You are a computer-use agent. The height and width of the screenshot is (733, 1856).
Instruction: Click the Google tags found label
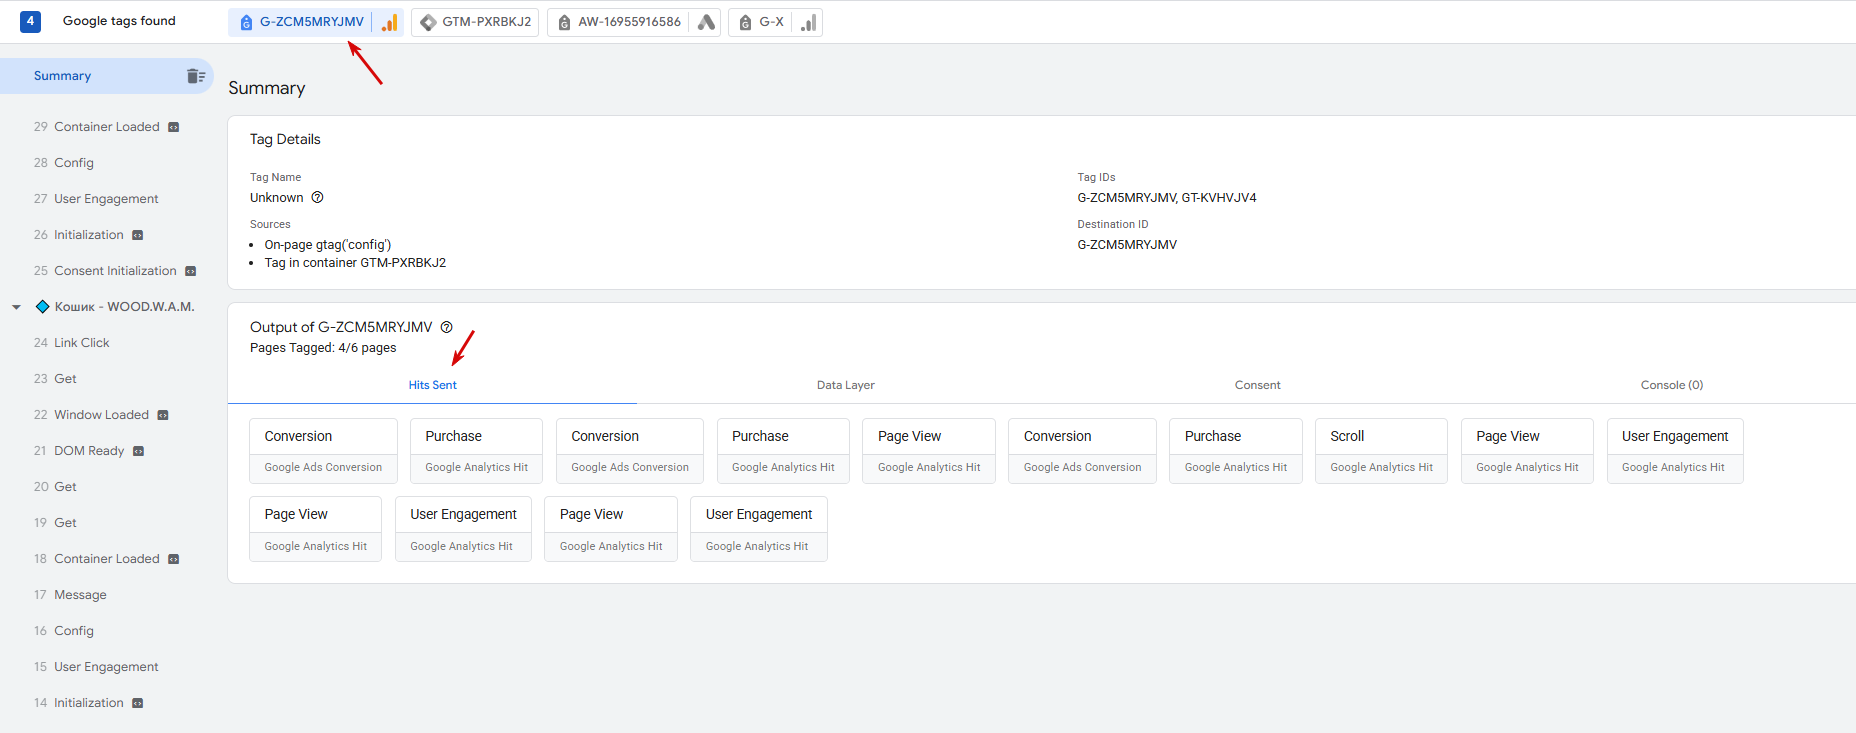pos(119,21)
